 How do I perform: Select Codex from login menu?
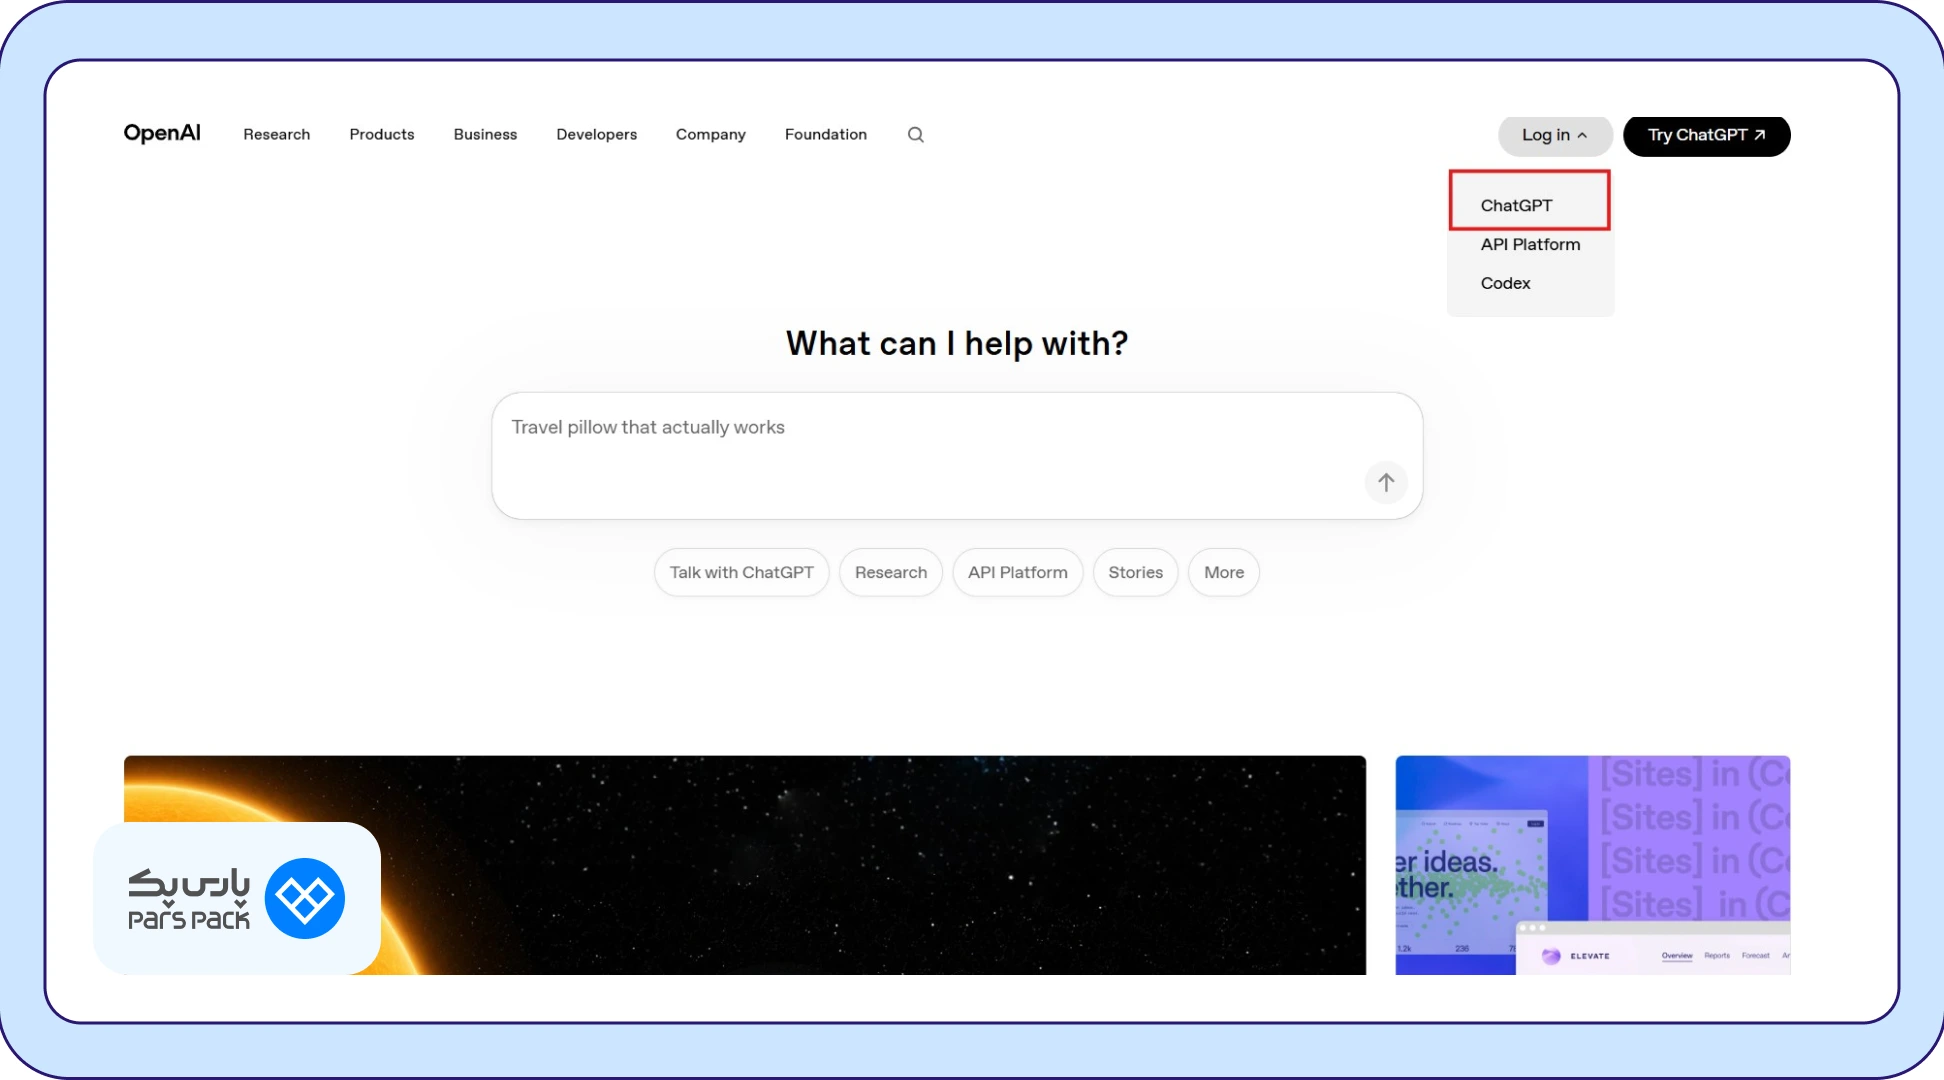tap(1505, 283)
